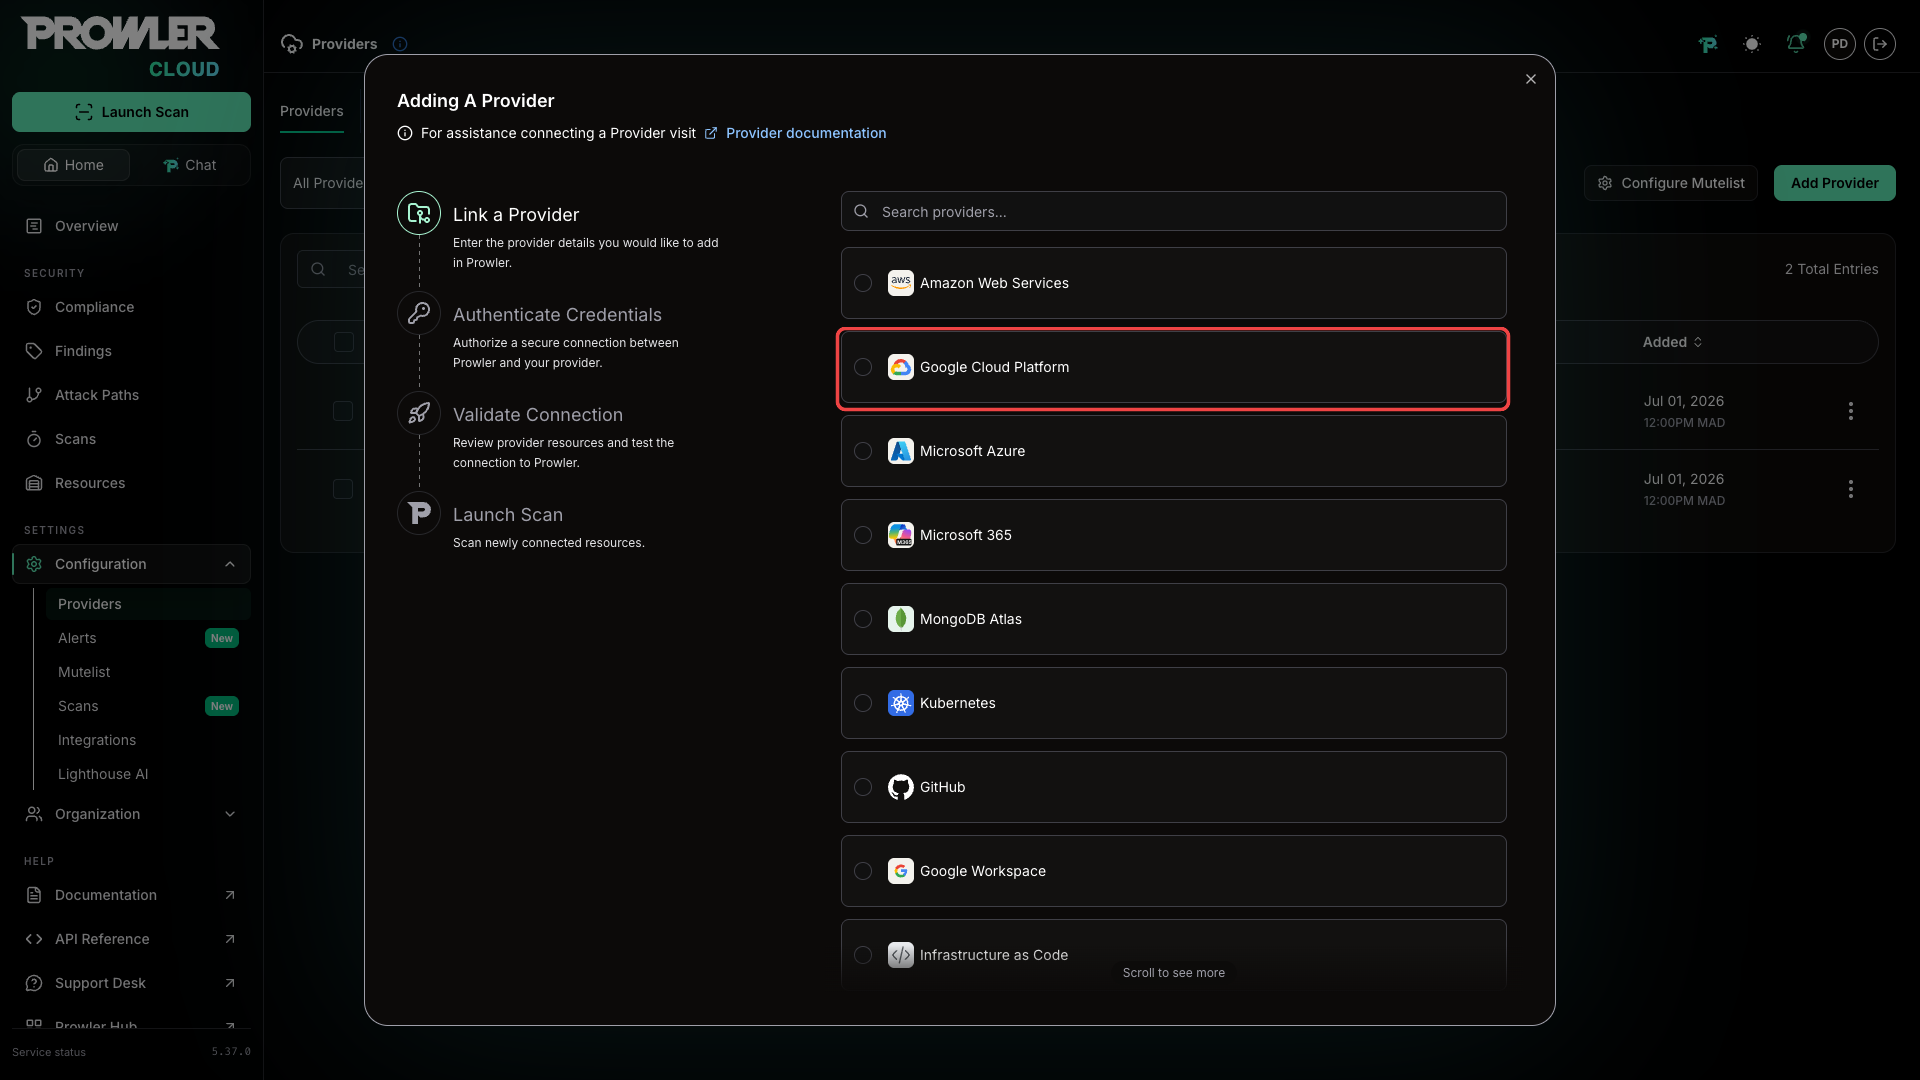1920x1080 pixels.
Task: Select MongoDB Atlas radio button
Action: [x=863, y=619]
